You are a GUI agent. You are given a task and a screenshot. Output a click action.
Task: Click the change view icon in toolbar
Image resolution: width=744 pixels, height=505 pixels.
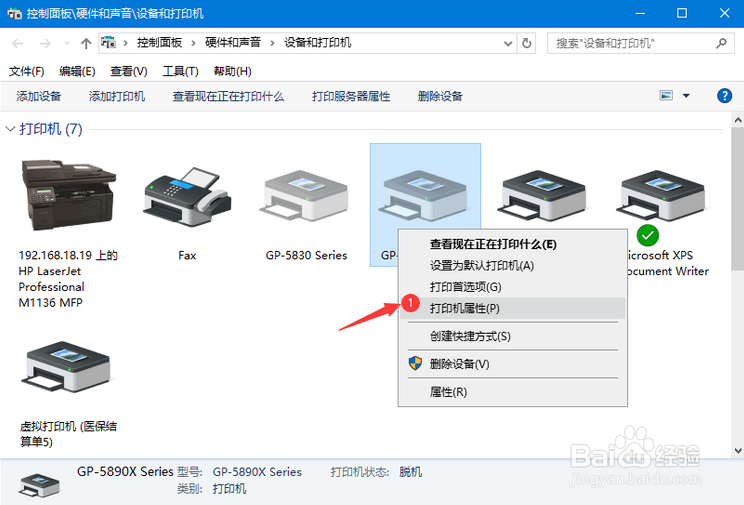(666, 96)
